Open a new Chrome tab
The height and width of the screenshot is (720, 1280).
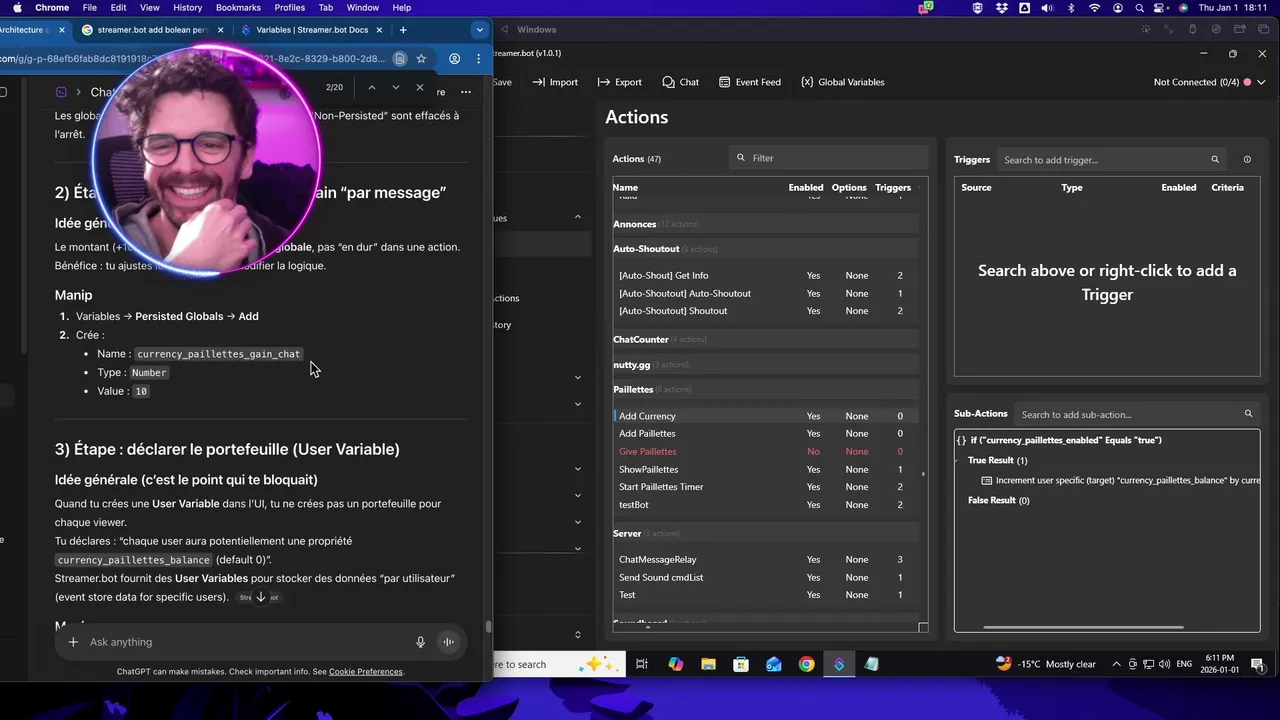(x=403, y=30)
